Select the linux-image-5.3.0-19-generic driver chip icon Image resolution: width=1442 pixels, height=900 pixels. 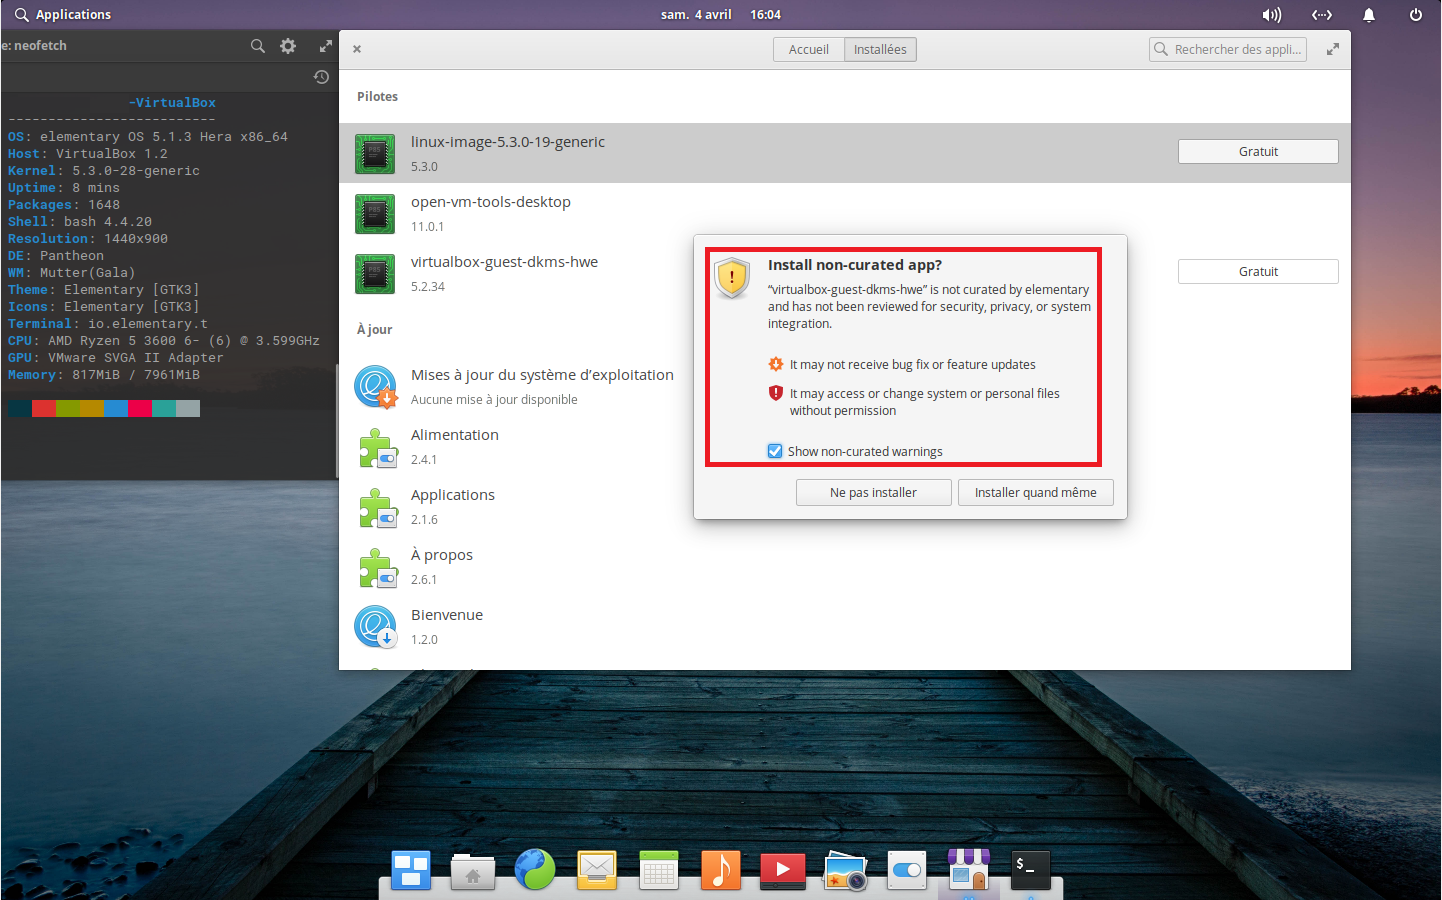[375, 153]
